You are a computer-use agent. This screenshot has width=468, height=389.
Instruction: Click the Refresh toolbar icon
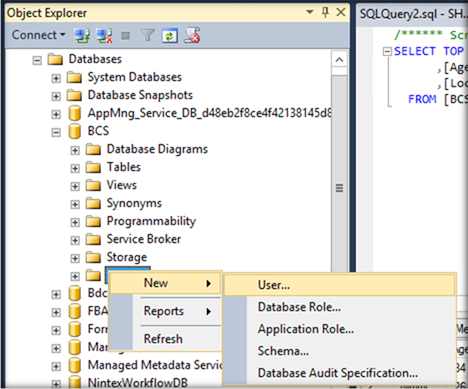[x=170, y=35]
